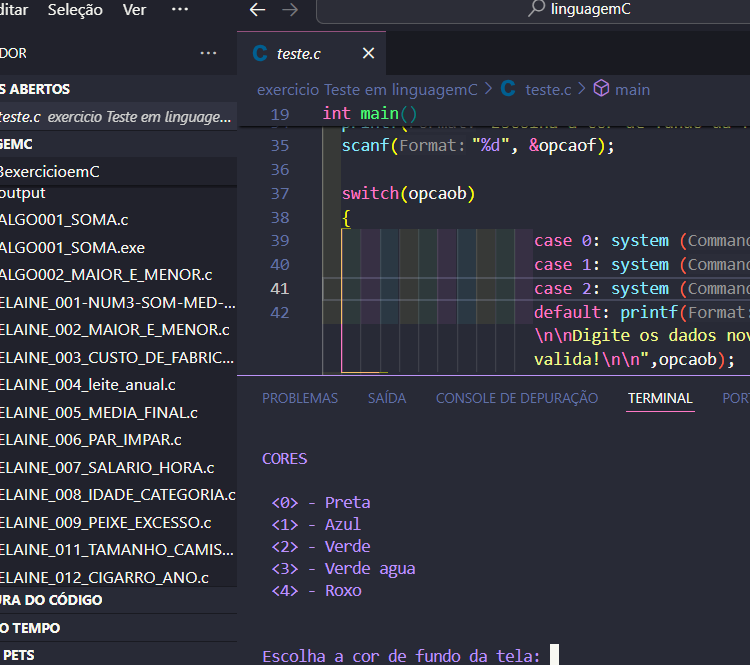
Task: Close the teste.c editor tab
Action: 368,53
